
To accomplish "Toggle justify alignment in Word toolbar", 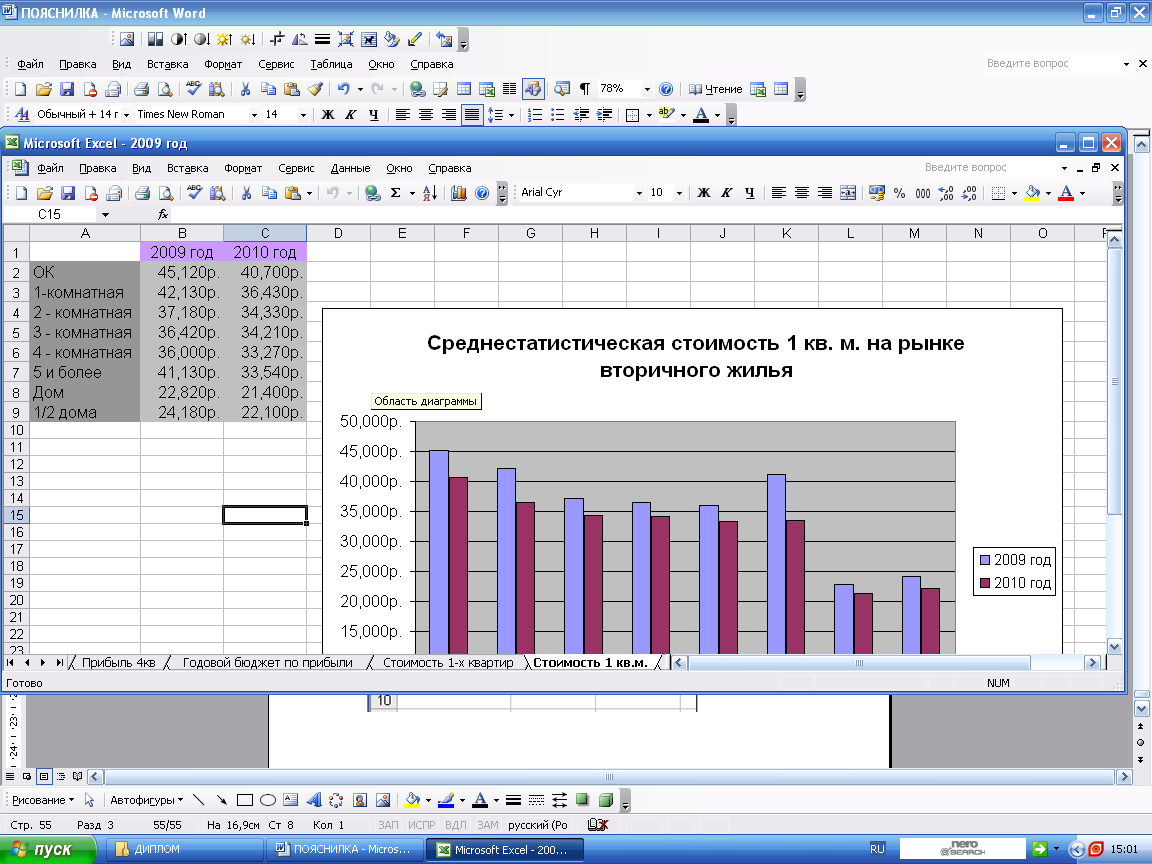I will coord(472,115).
